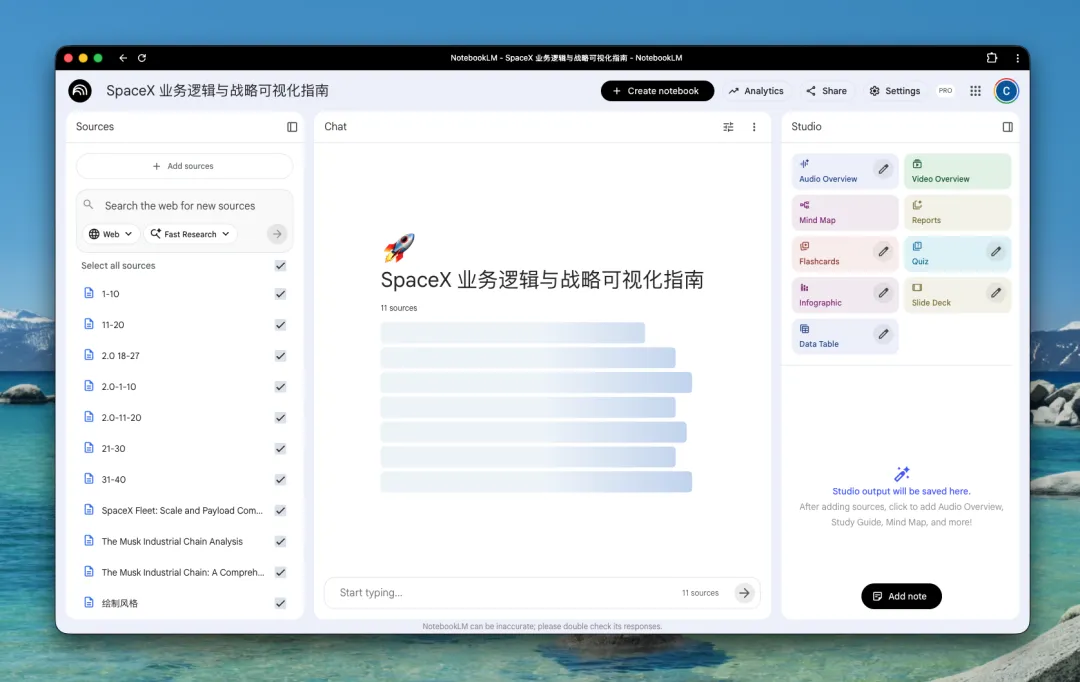Toggle the Select all sources checkbox
This screenshot has width=1080, height=682.
(280, 265)
